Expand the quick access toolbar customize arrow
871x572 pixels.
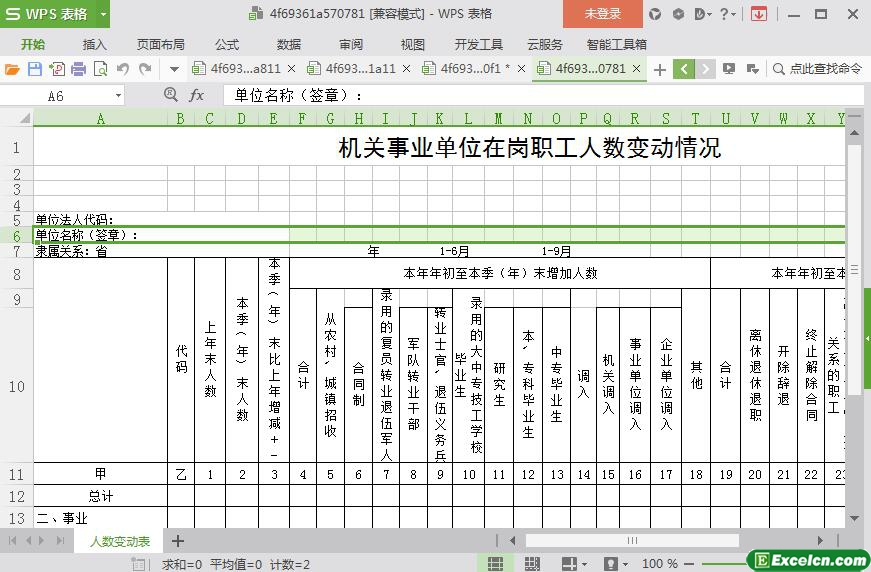[x=174, y=69]
